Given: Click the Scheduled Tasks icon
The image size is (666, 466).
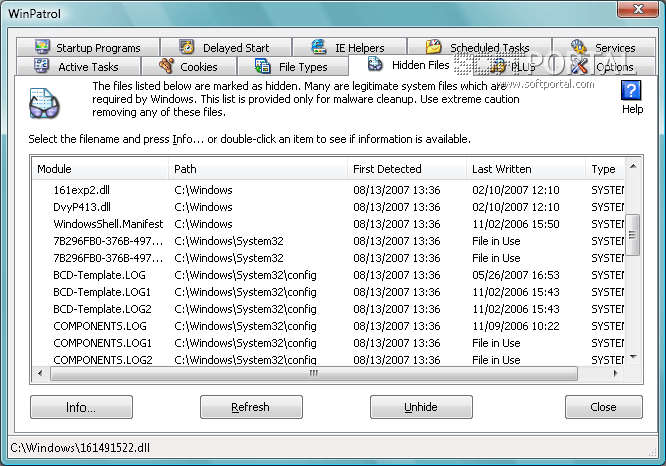Looking at the screenshot, I should pos(434,46).
